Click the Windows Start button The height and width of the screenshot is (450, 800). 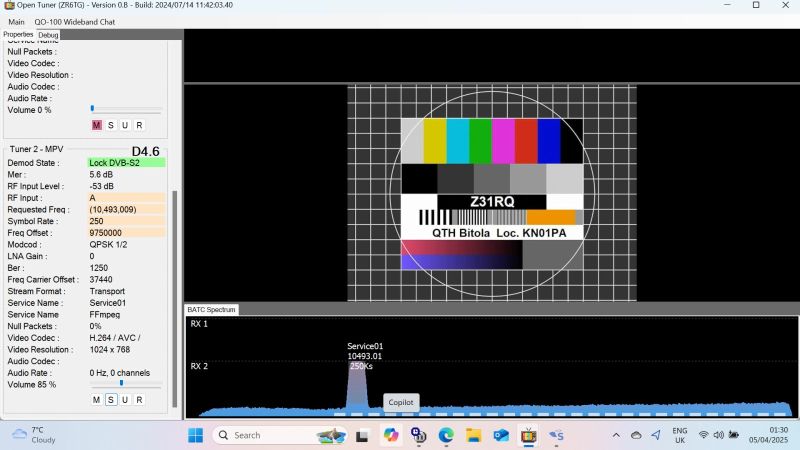tap(195, 435)
